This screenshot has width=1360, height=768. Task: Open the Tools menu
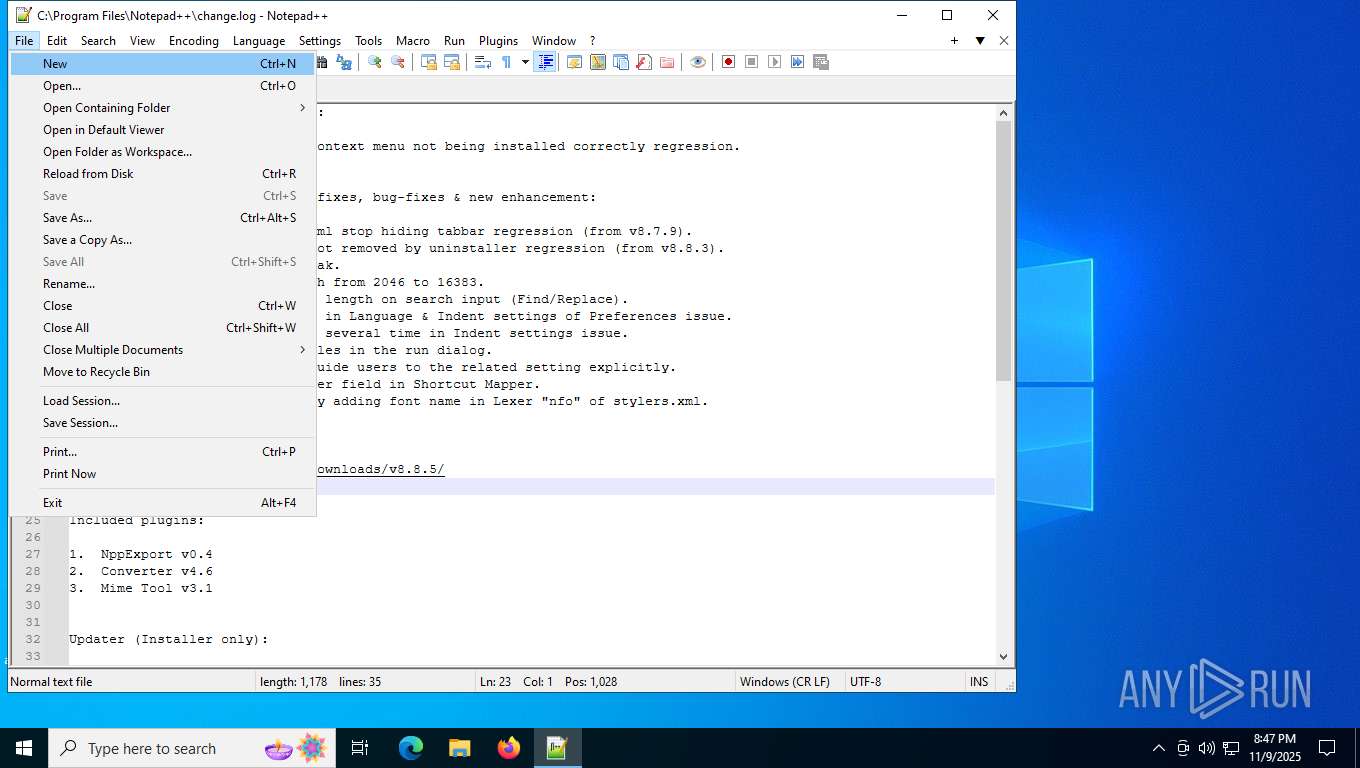coord(368,41)
